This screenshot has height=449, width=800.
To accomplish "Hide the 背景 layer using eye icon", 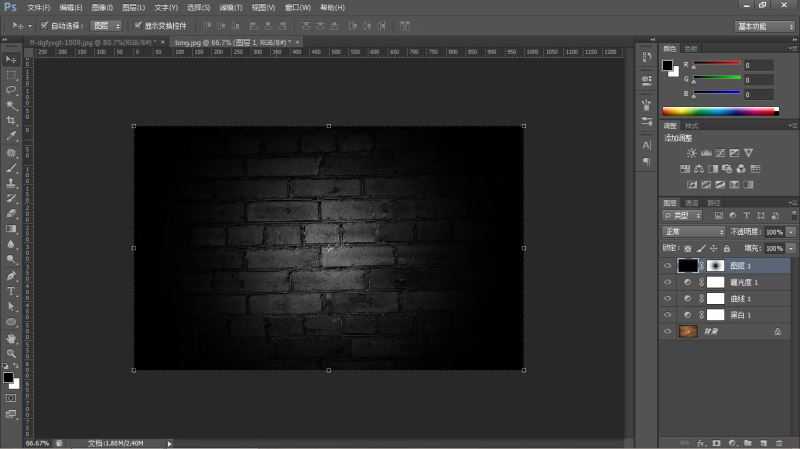I will coord(667,331).
